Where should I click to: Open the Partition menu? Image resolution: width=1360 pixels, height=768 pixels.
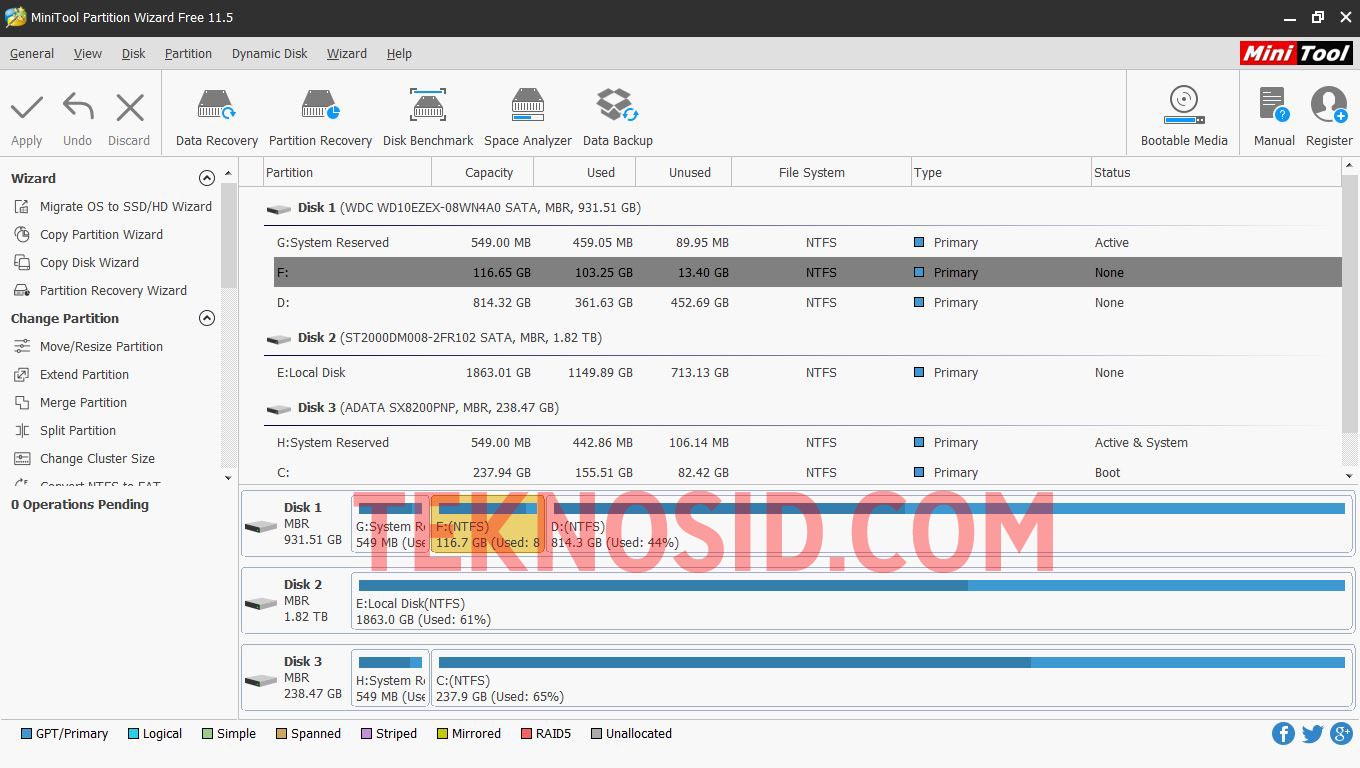(x=188, y=54)
